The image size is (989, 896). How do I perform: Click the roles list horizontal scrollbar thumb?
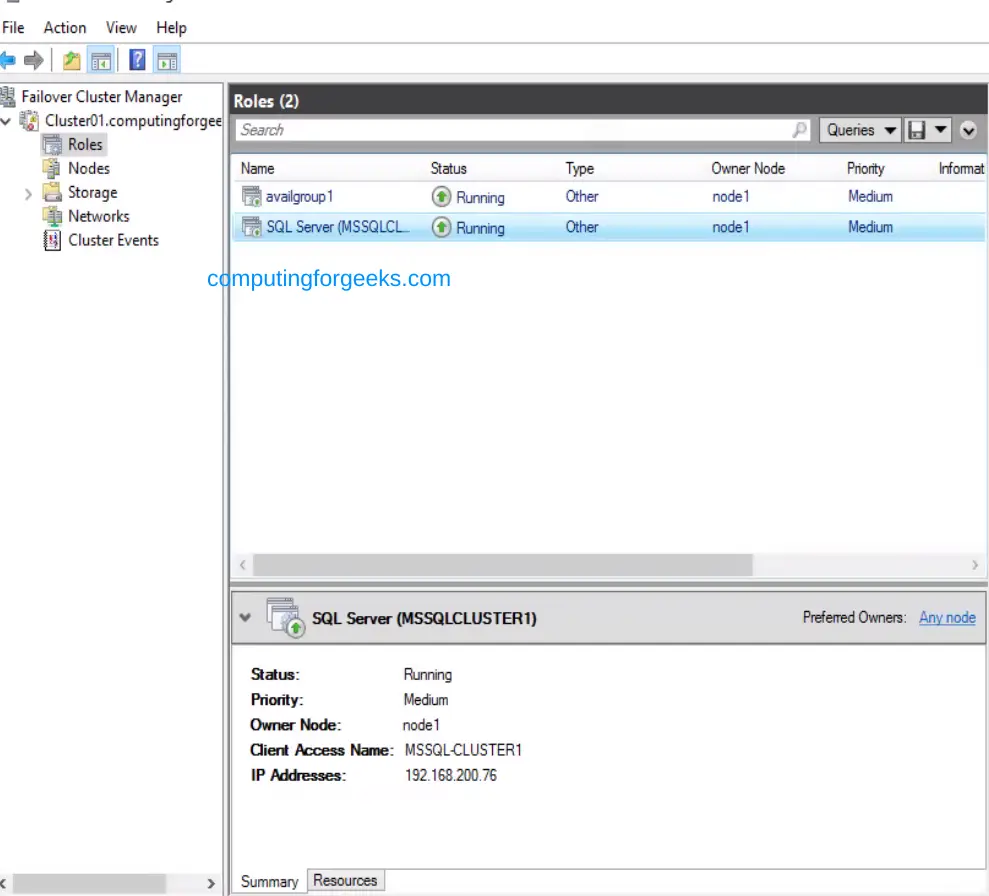(x=503, y=565)
